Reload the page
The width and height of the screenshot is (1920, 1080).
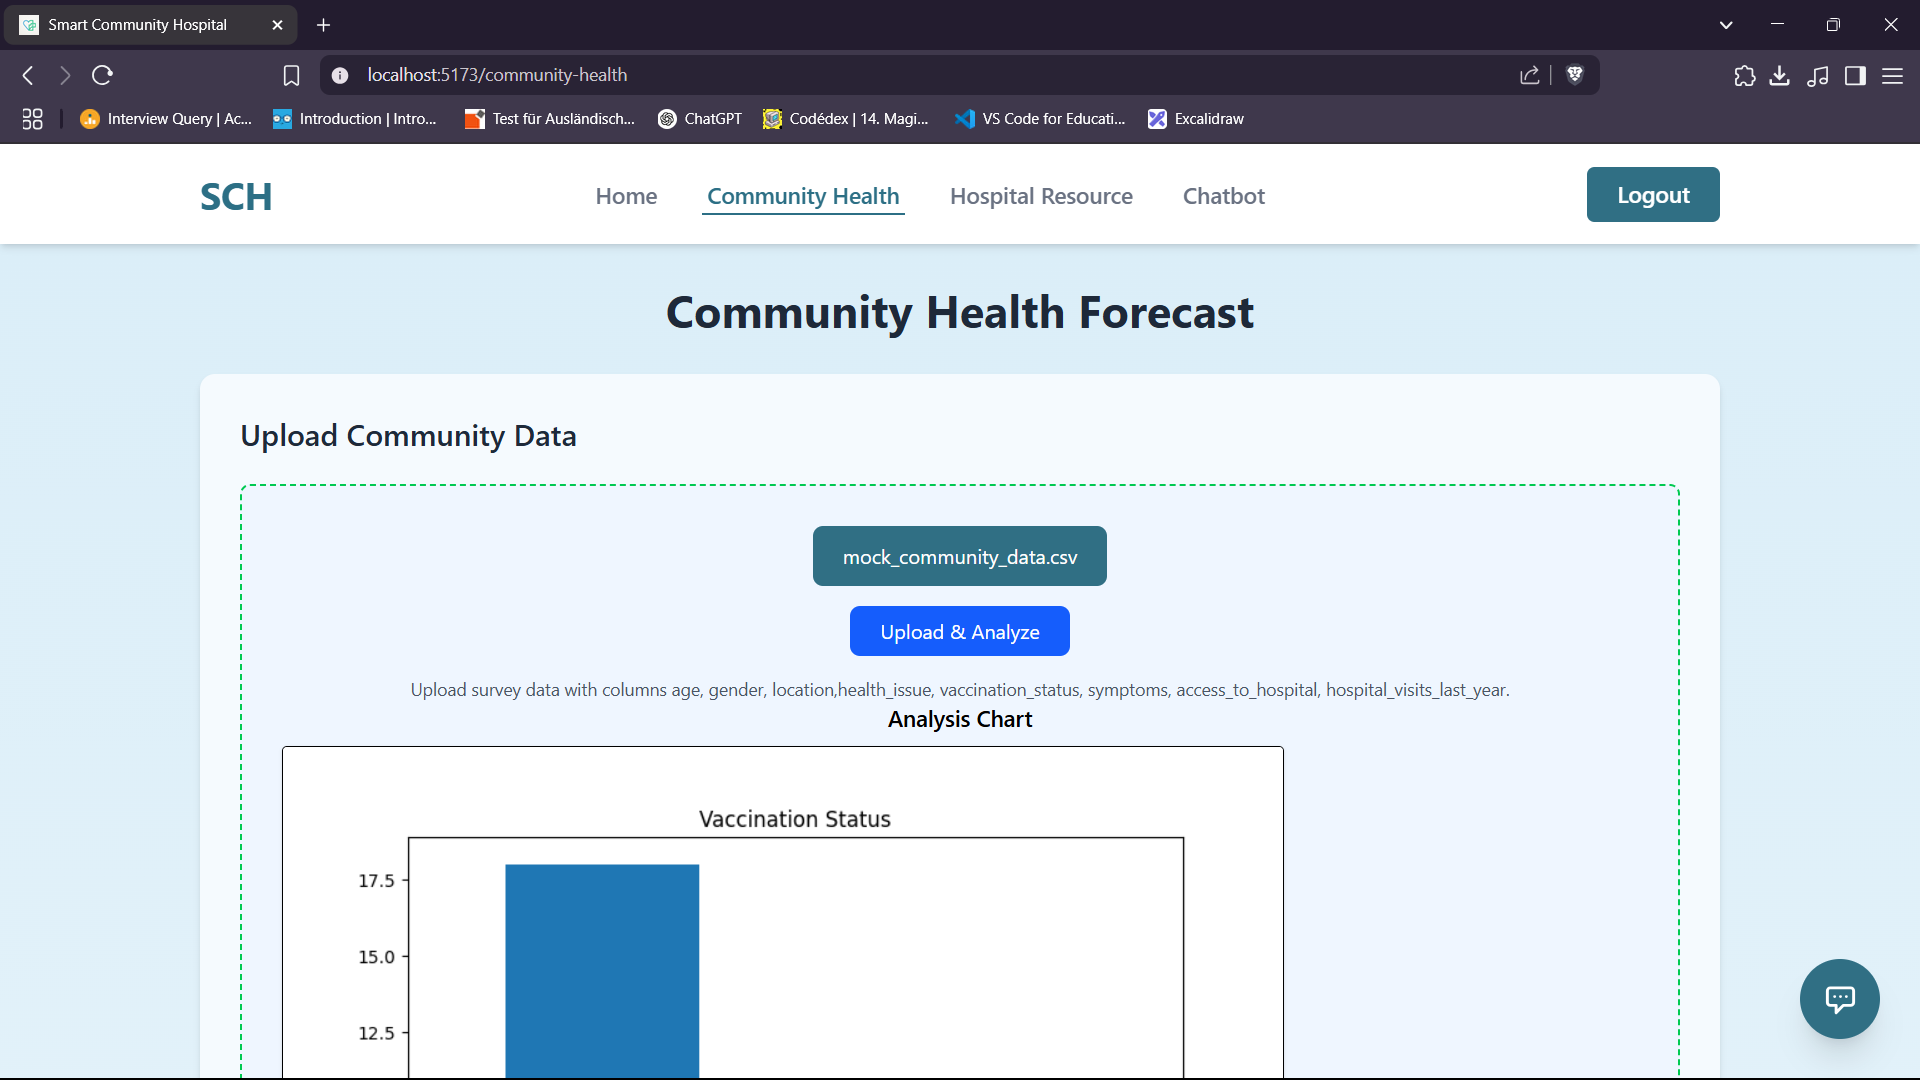pyautogui.click(x=103, y=75)
